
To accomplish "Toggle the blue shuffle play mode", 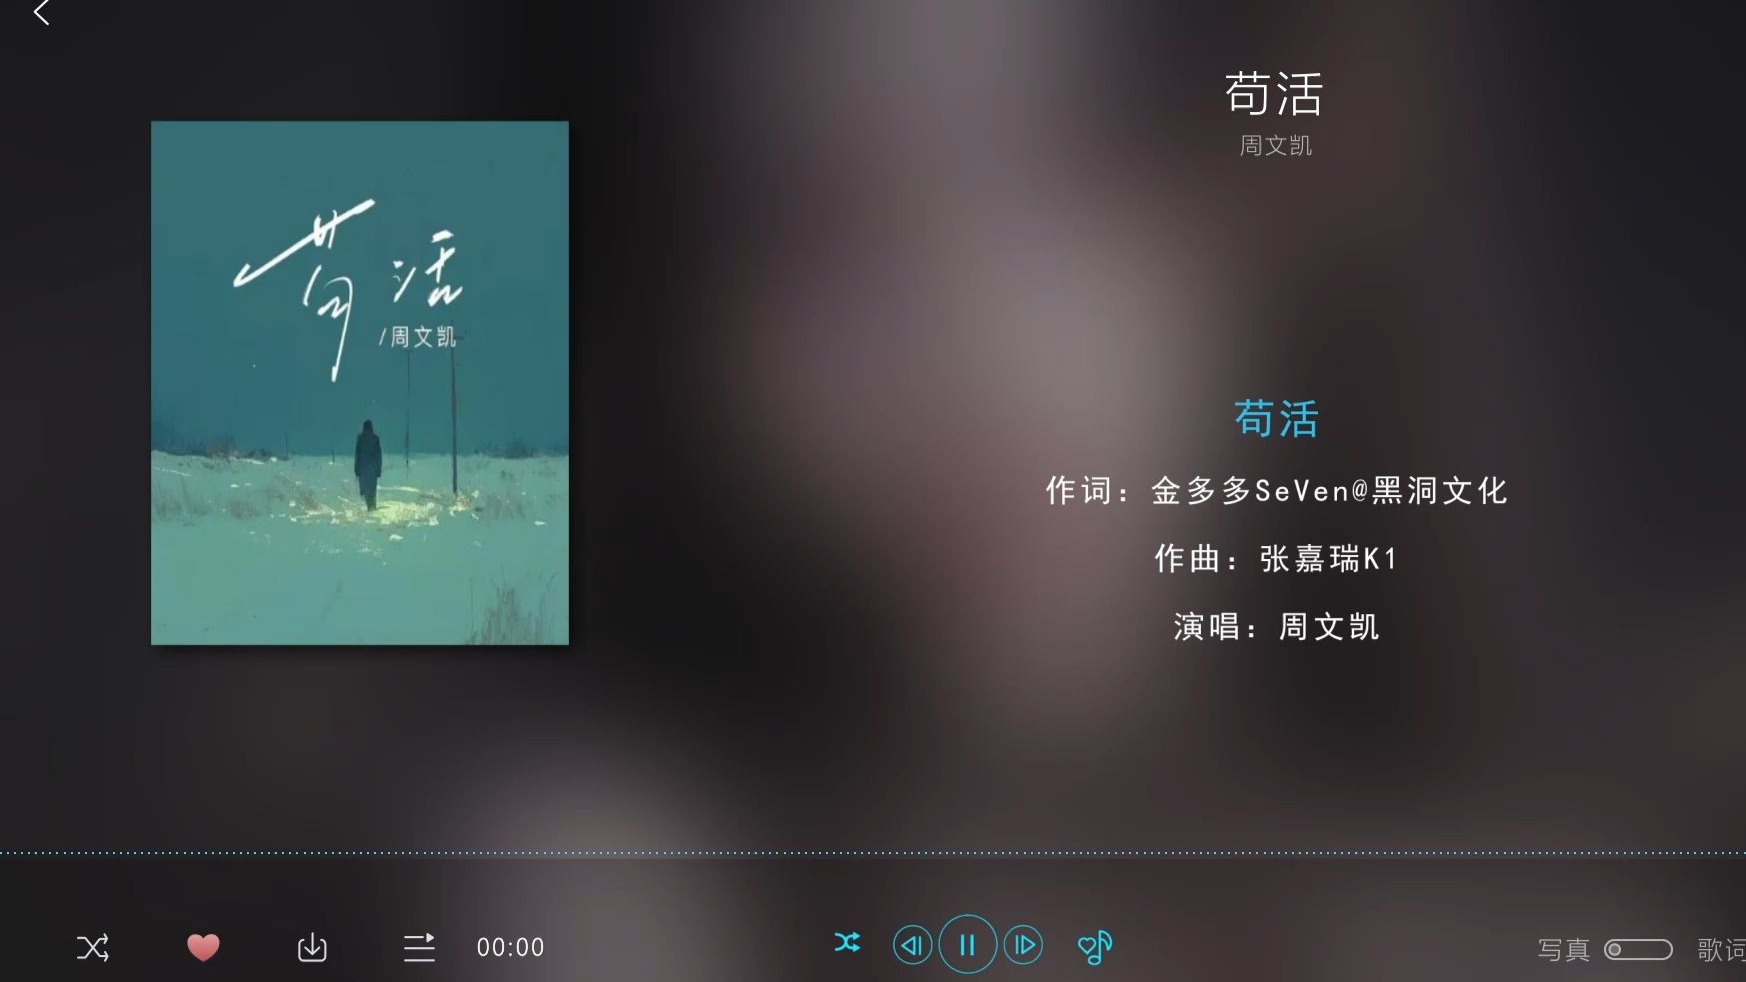I will 847,943.
